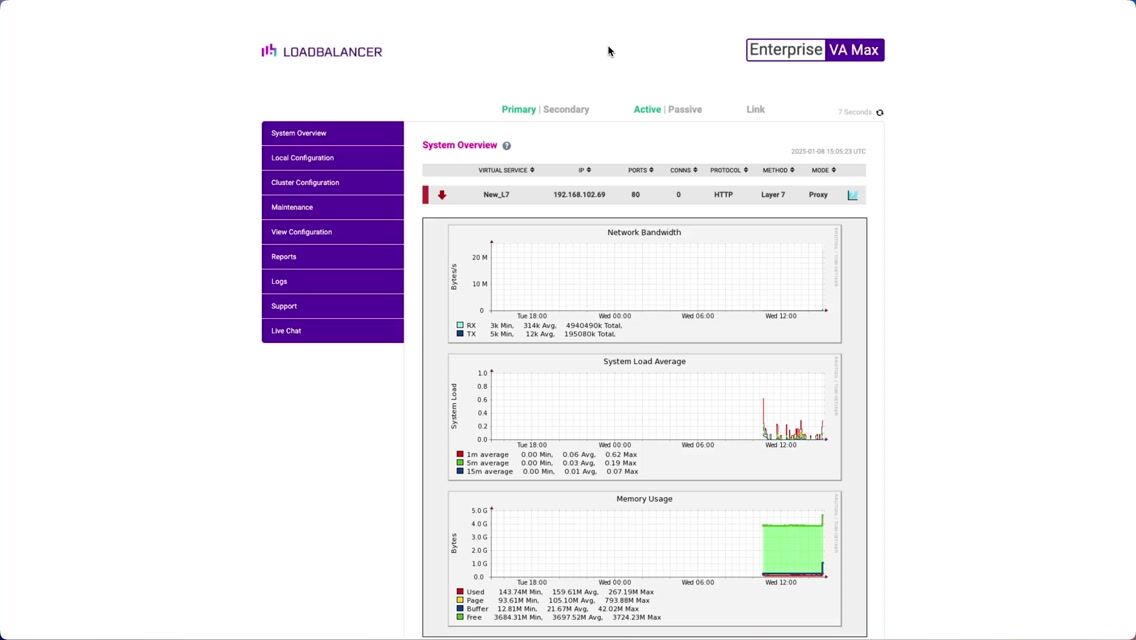Sort by IP column arrows
The height and width of the screenshot is (640, 1136).
click(588, 170)
